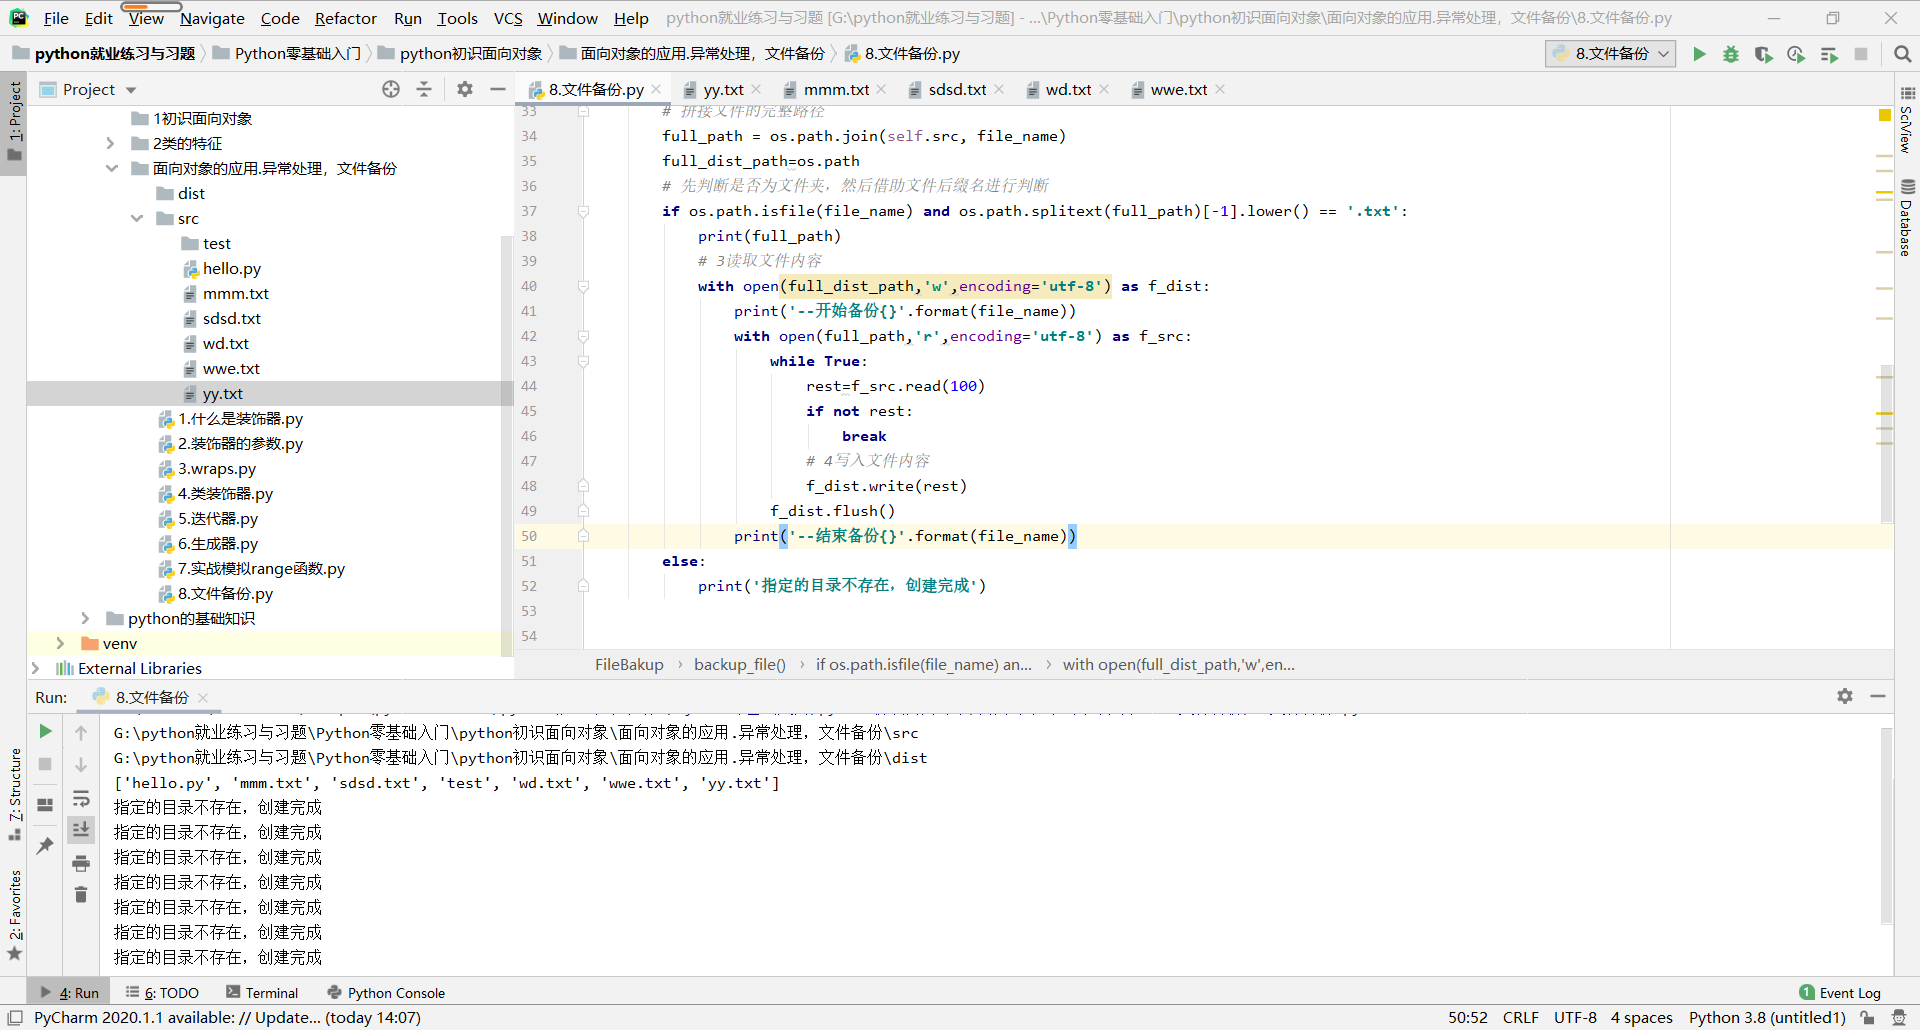Select the dist folder
The height and width of the screenshot is (1030, 1920).
[x=191, y=194]
